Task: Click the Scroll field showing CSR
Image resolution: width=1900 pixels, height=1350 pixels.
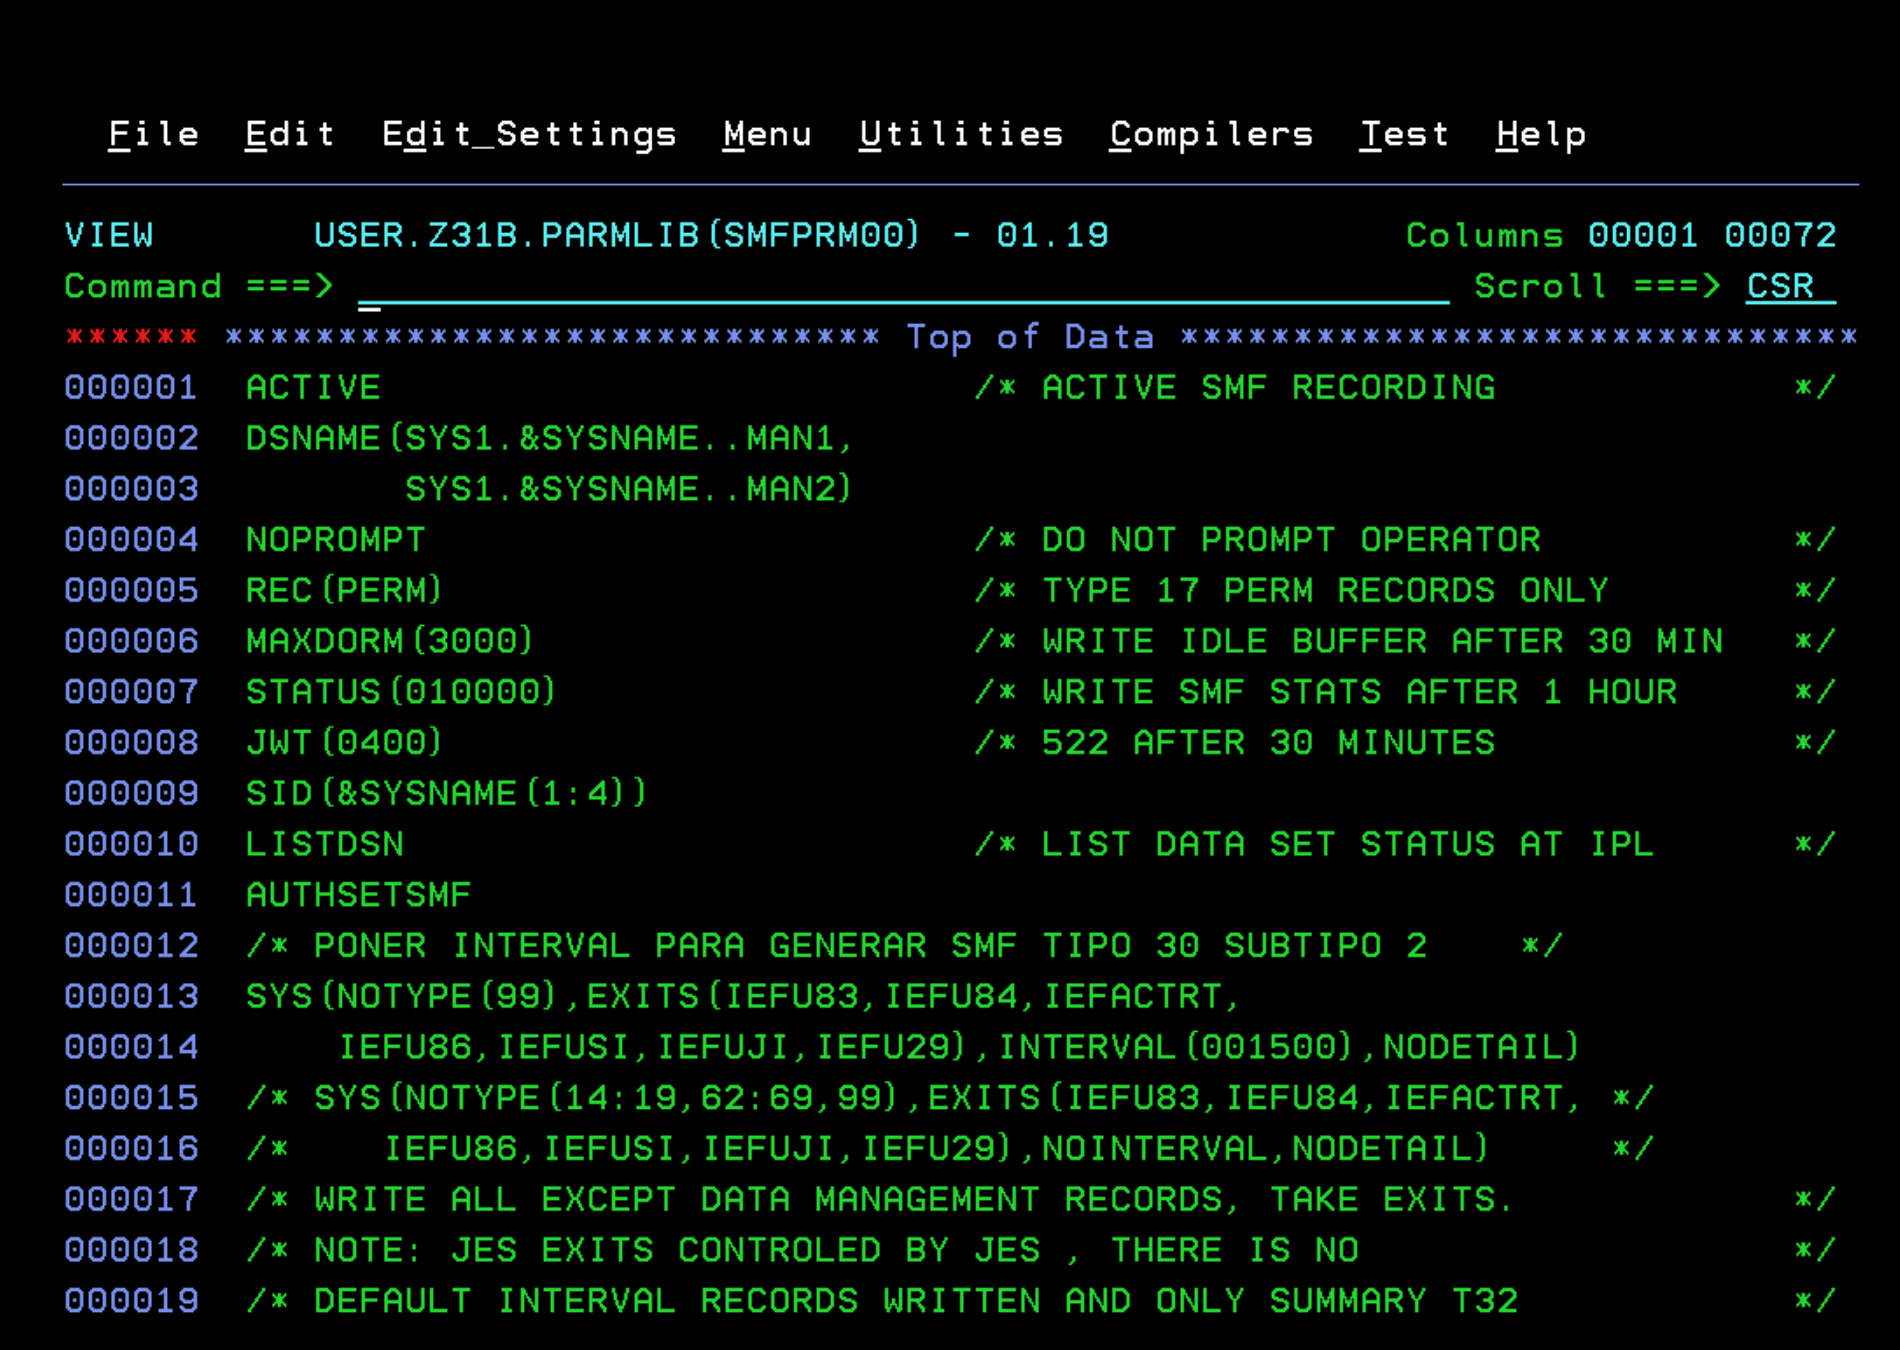Action: point(1788,287)
